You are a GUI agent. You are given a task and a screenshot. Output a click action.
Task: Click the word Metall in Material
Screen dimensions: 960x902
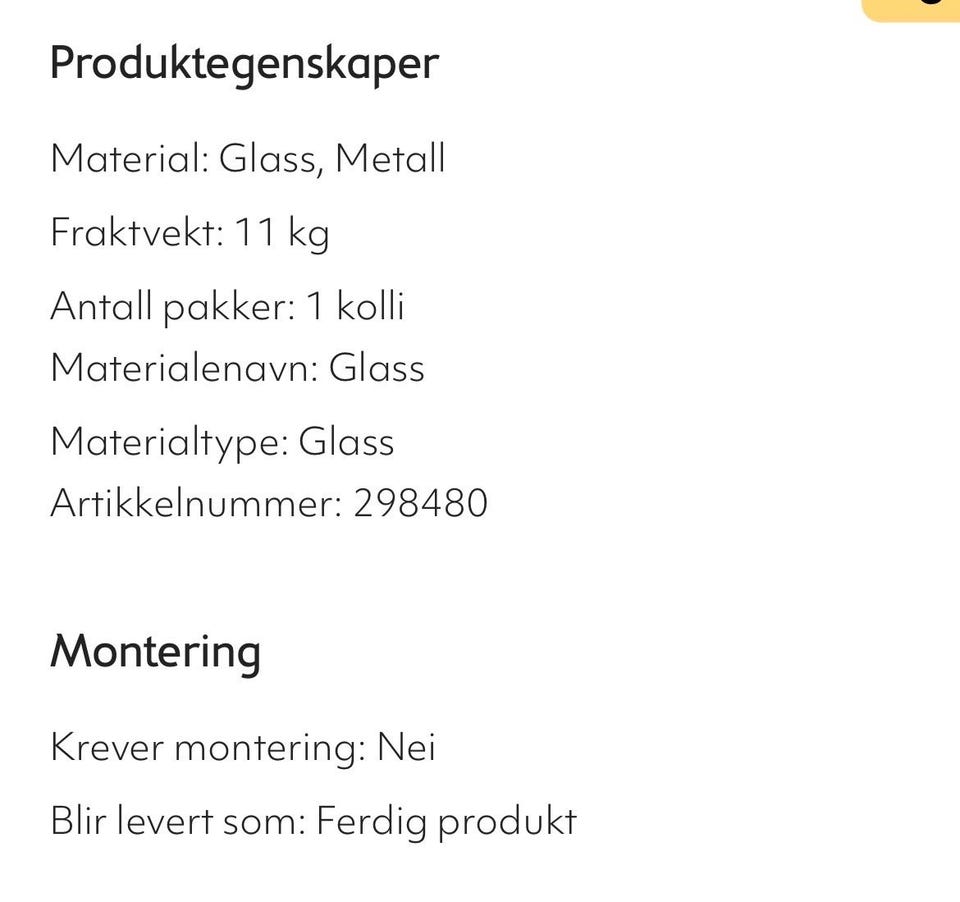click(x=389, y=159)
